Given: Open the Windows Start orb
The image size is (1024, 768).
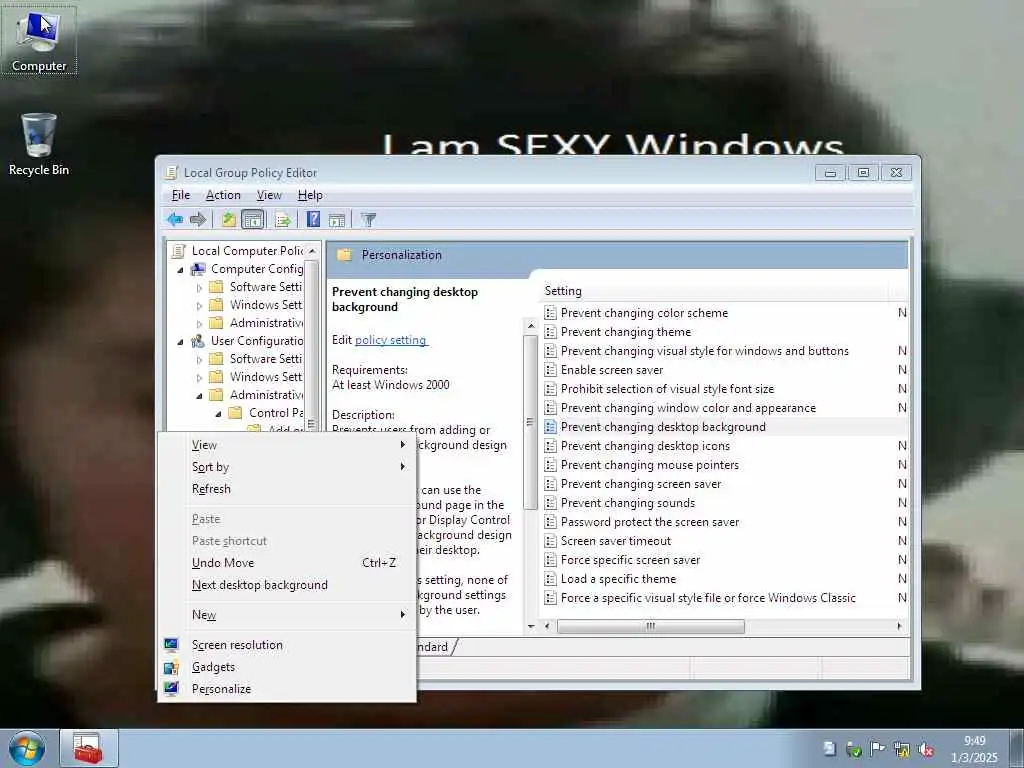Looking at the screenshot, I should (x=27, y=748).
